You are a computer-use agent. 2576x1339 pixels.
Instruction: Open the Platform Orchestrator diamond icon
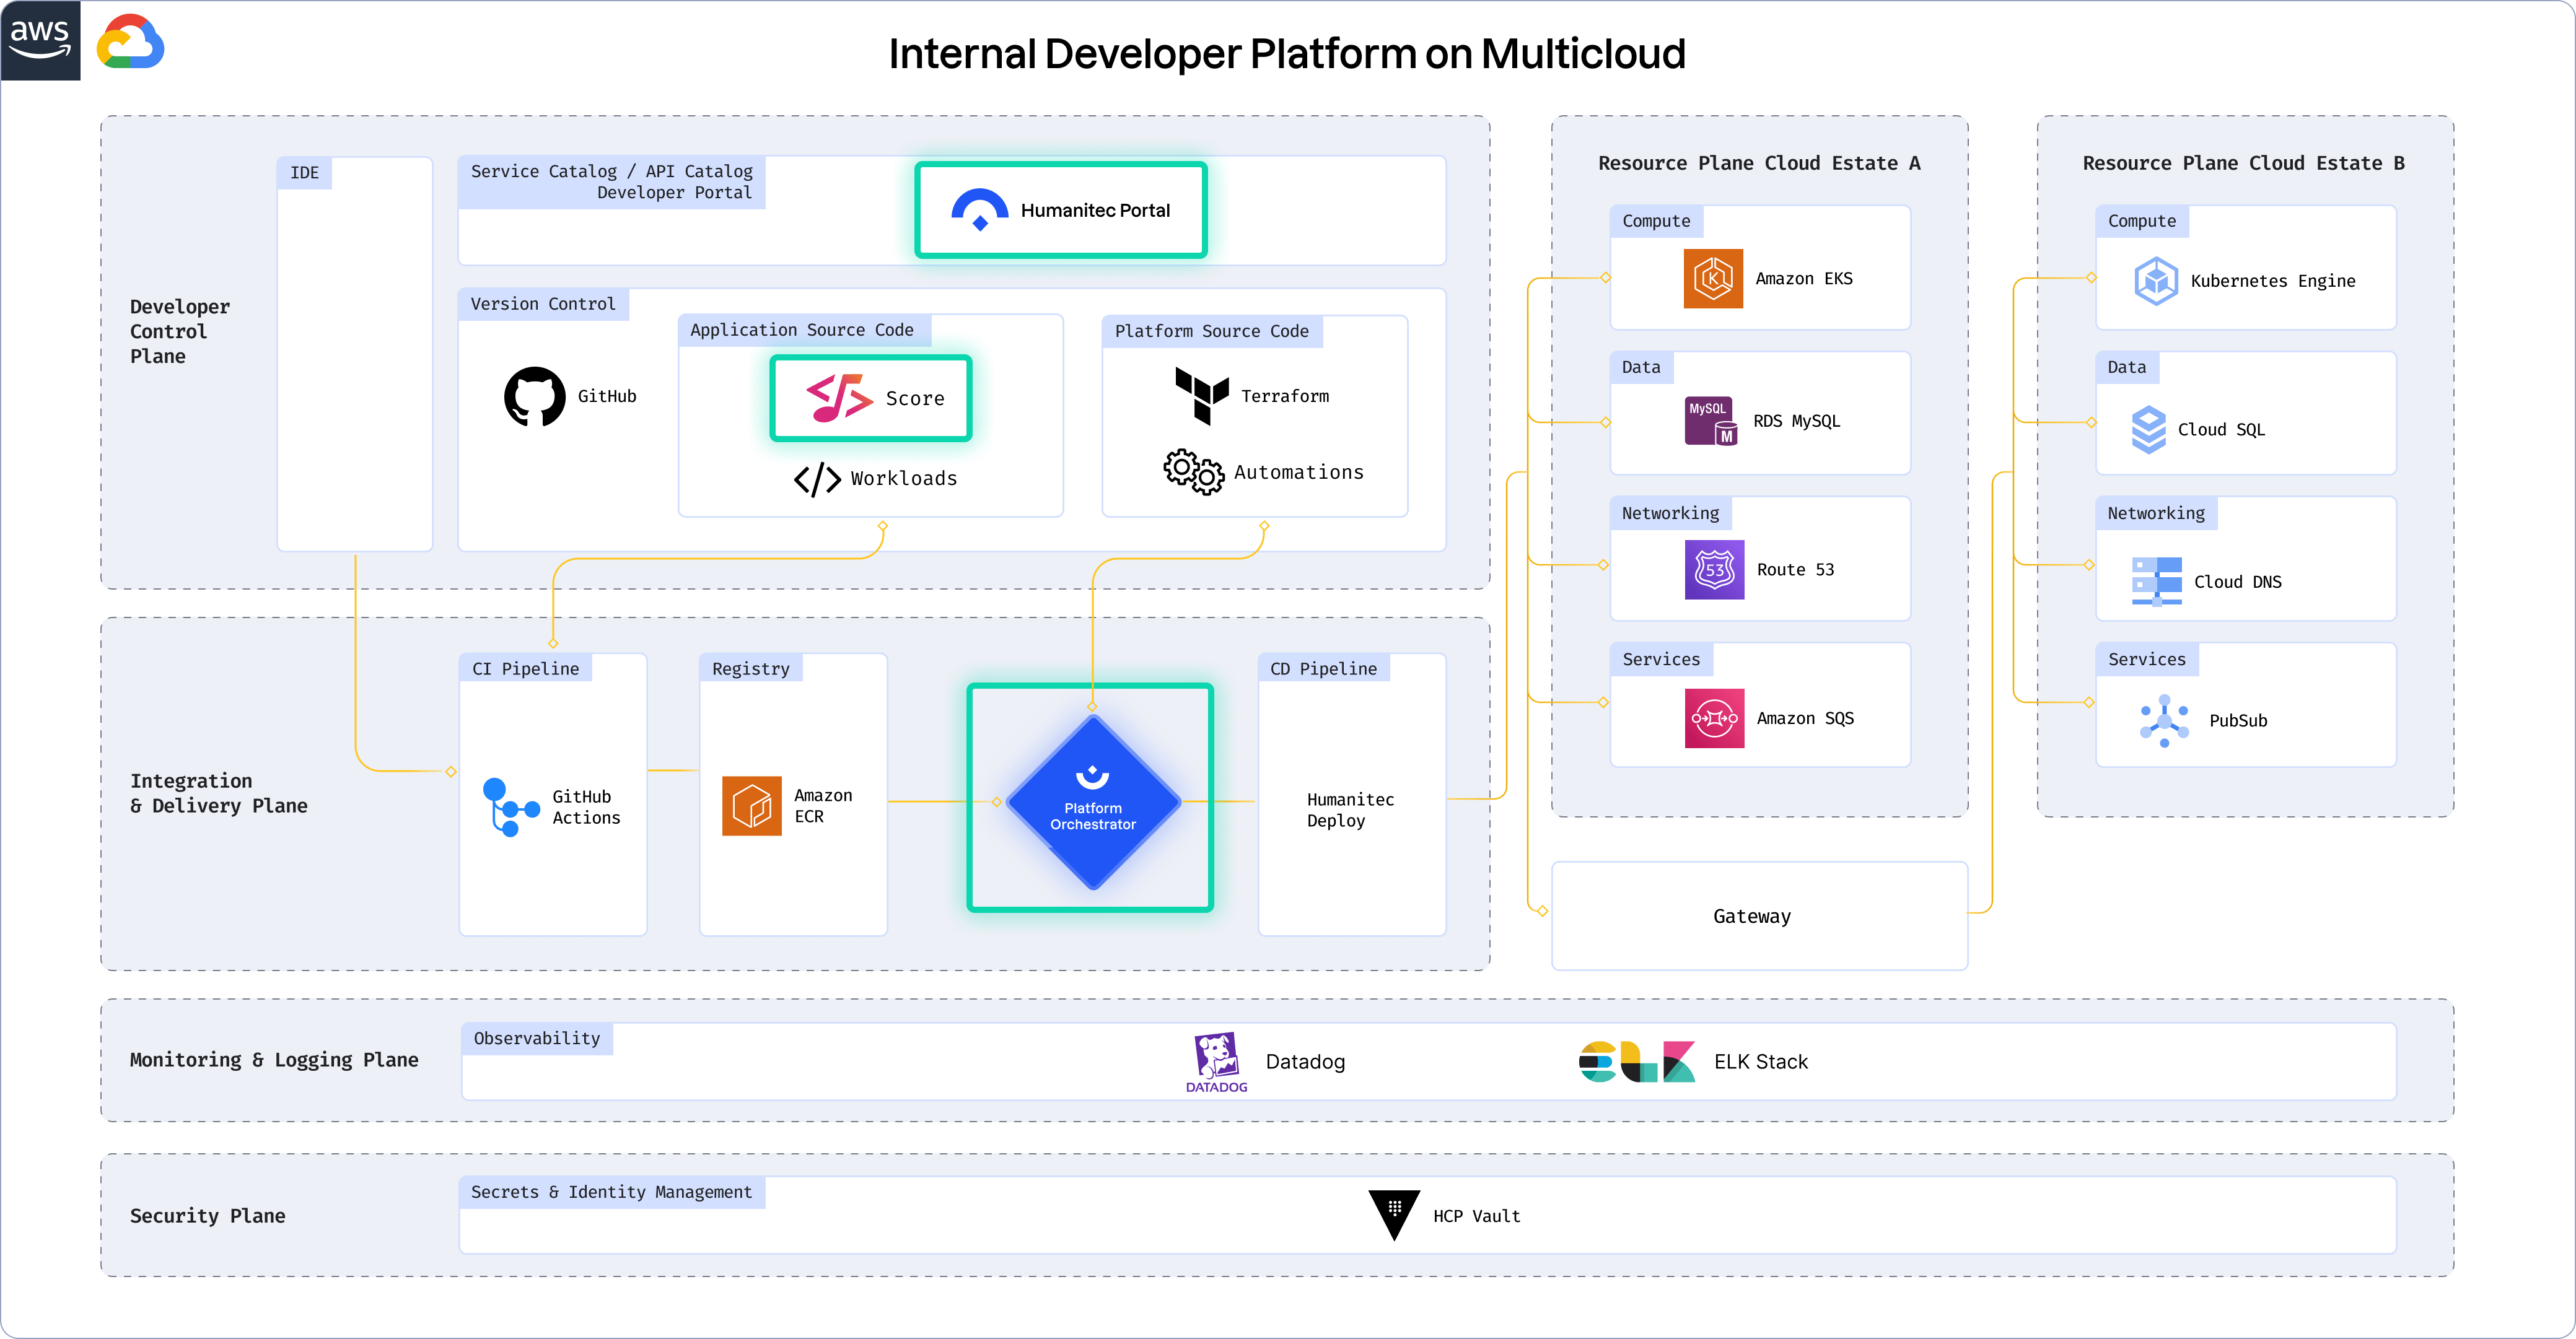[x=1091, y=800]
